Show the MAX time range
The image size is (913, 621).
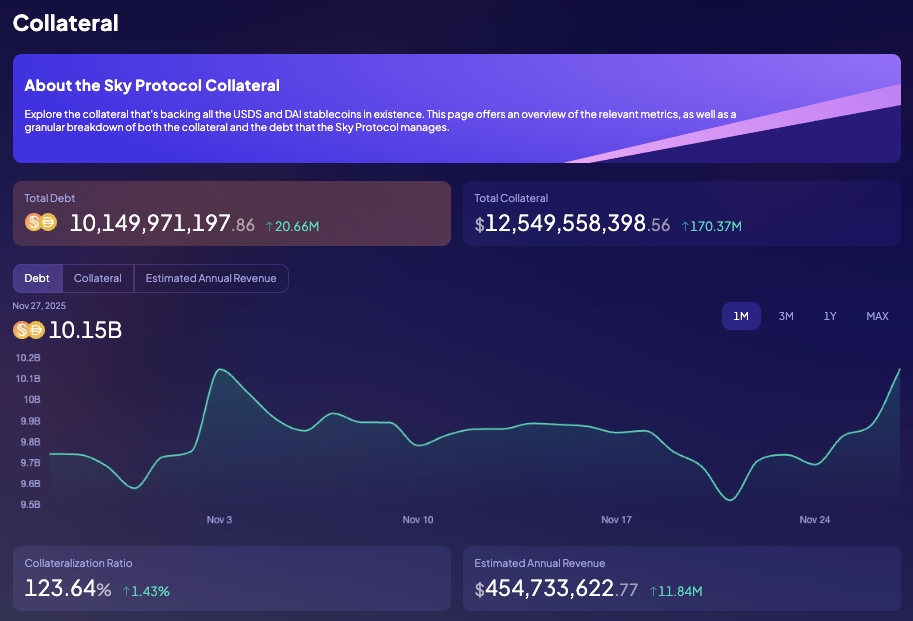tap(877, 316)
